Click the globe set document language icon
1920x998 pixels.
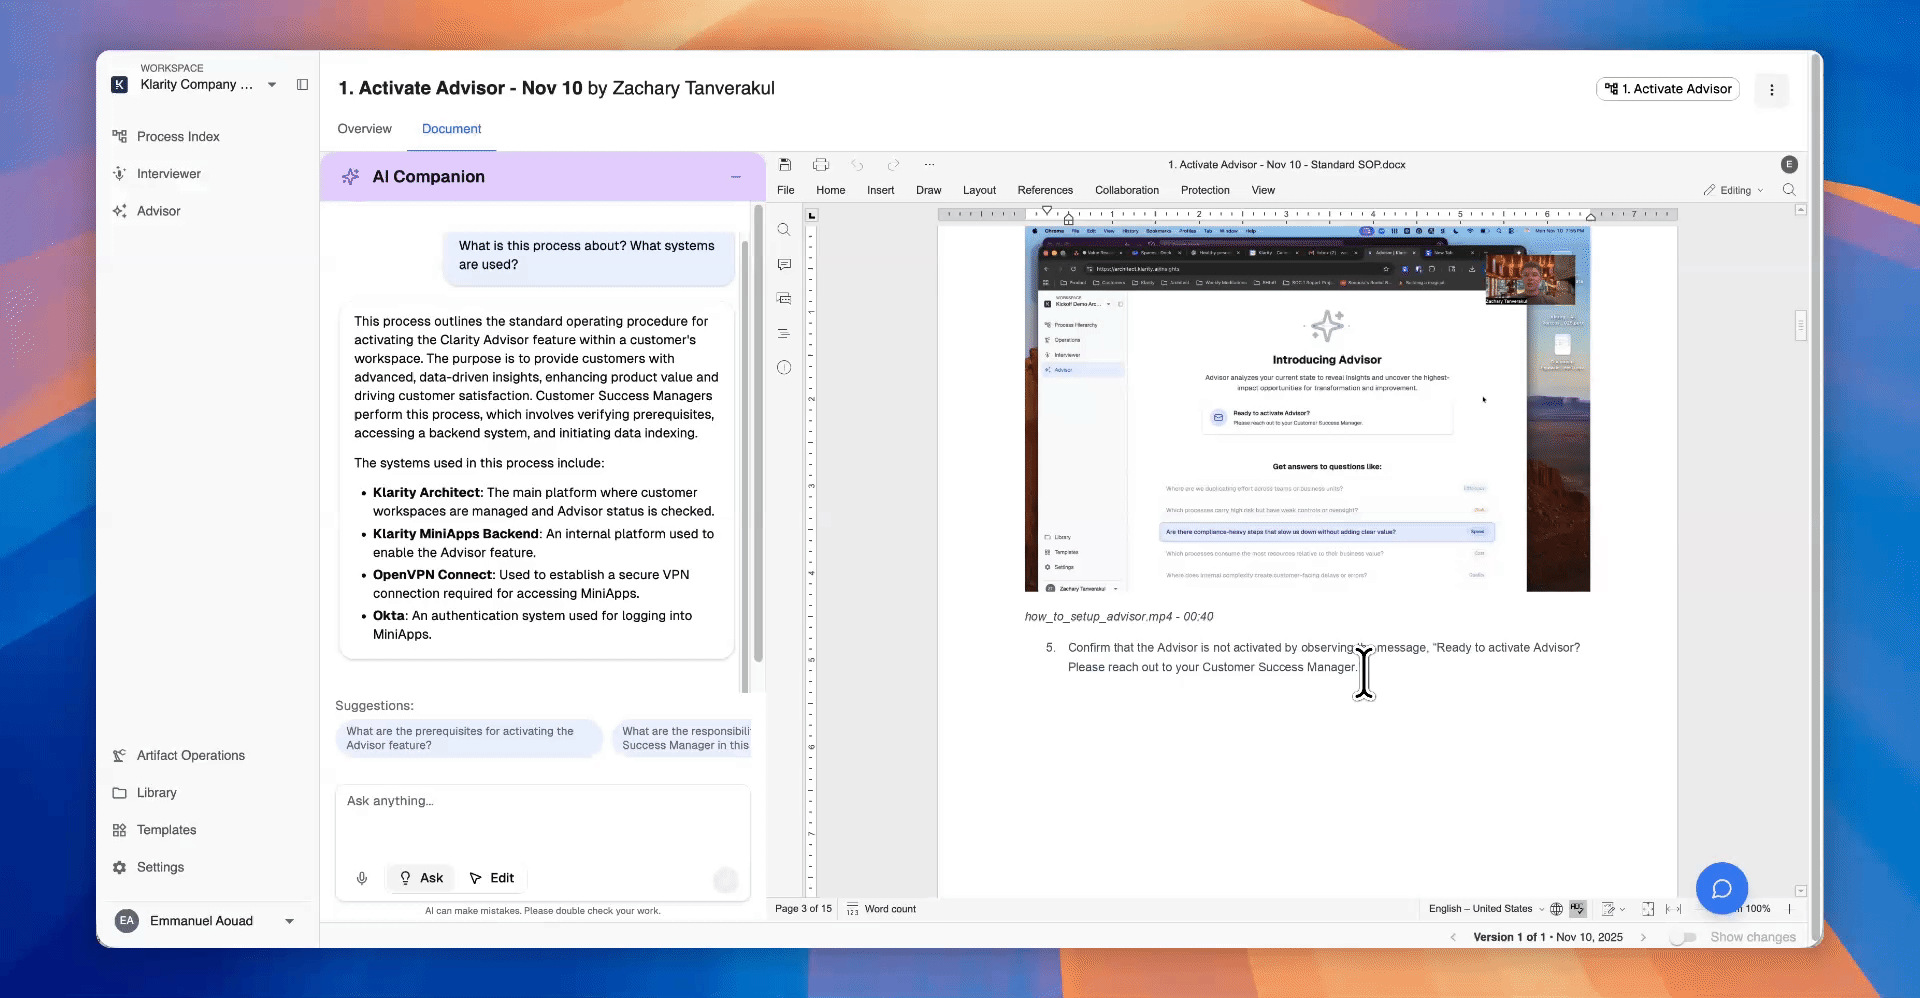(1556, 909)
